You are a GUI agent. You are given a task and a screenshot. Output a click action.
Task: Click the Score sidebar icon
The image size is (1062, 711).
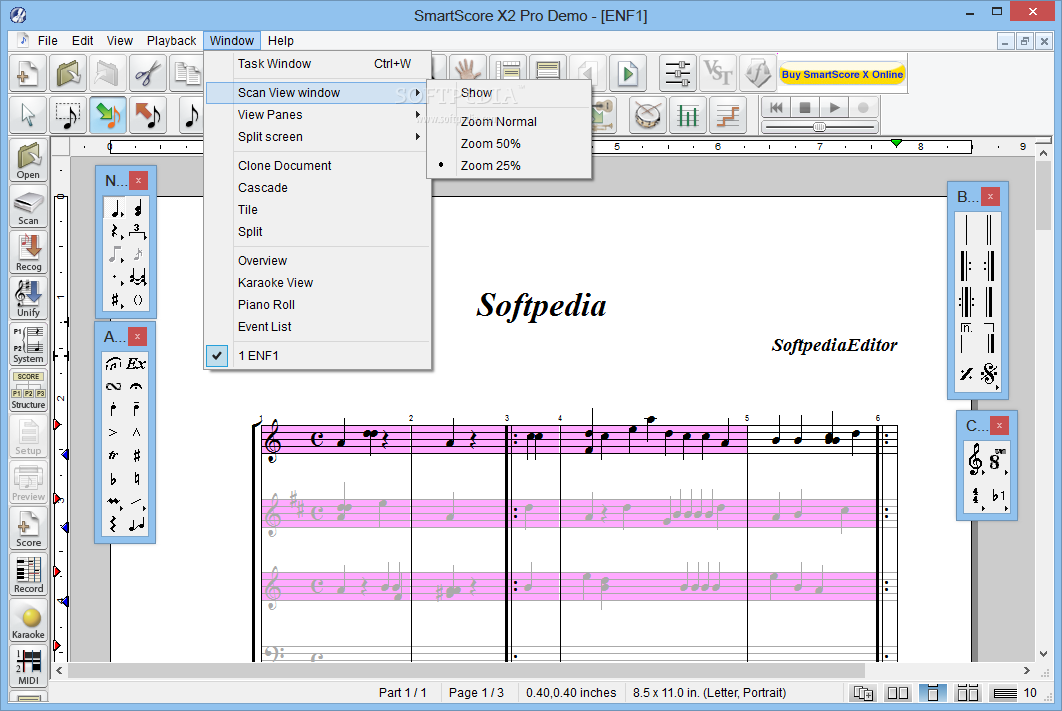pos(28,529)
